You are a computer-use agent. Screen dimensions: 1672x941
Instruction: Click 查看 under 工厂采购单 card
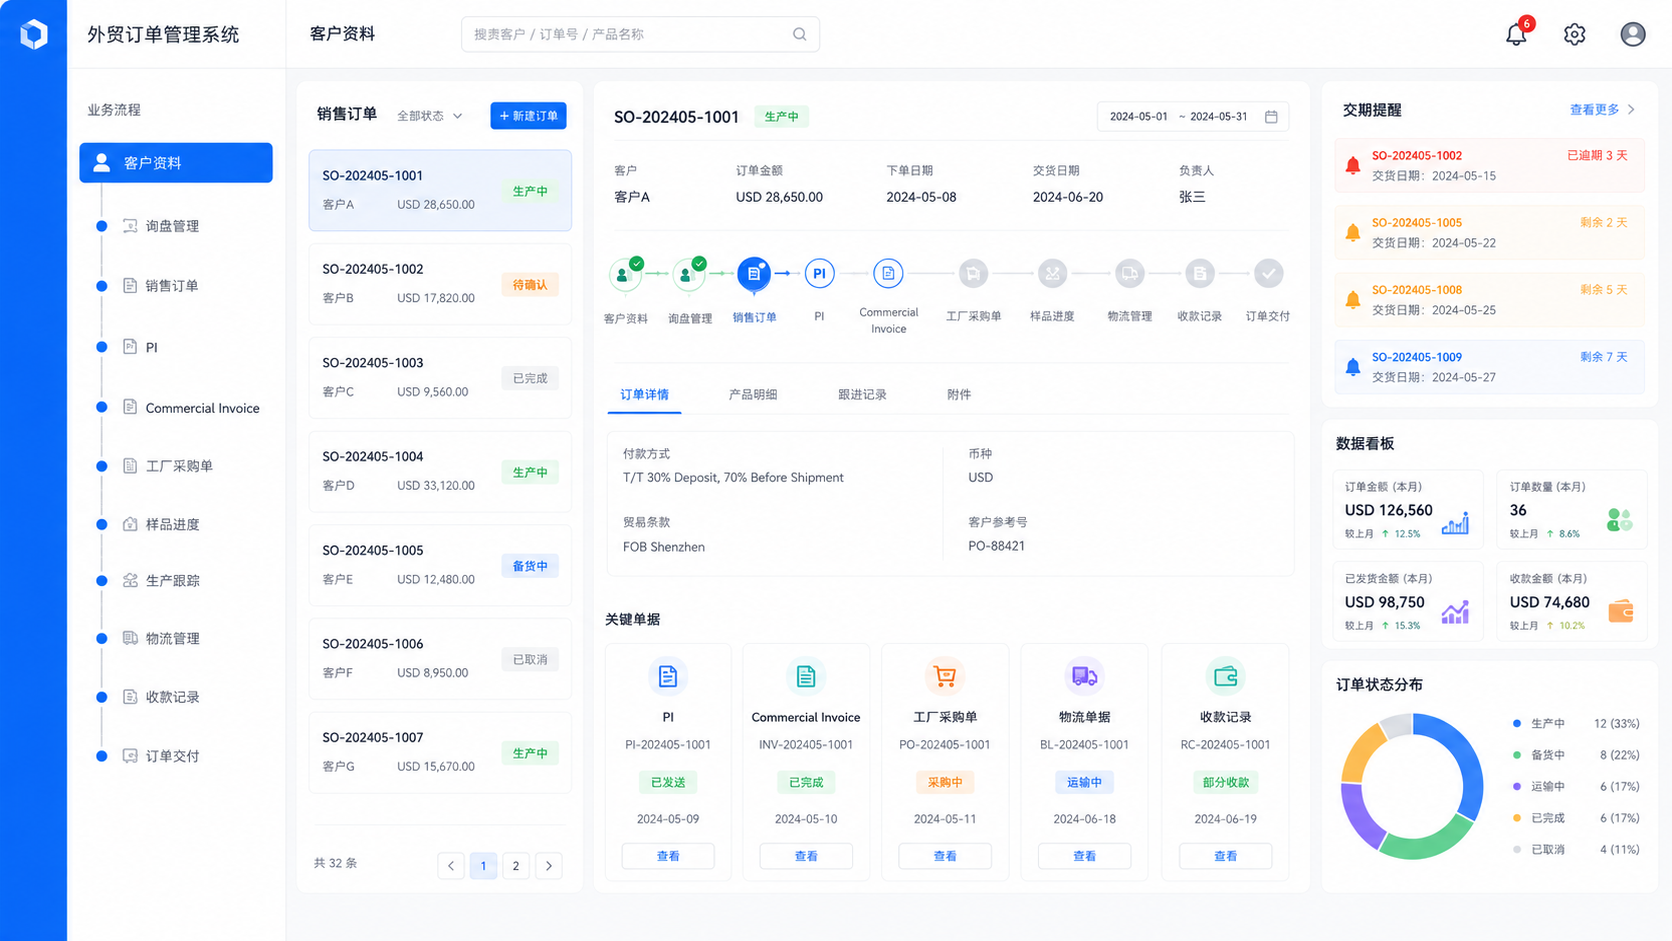point(945,856)
